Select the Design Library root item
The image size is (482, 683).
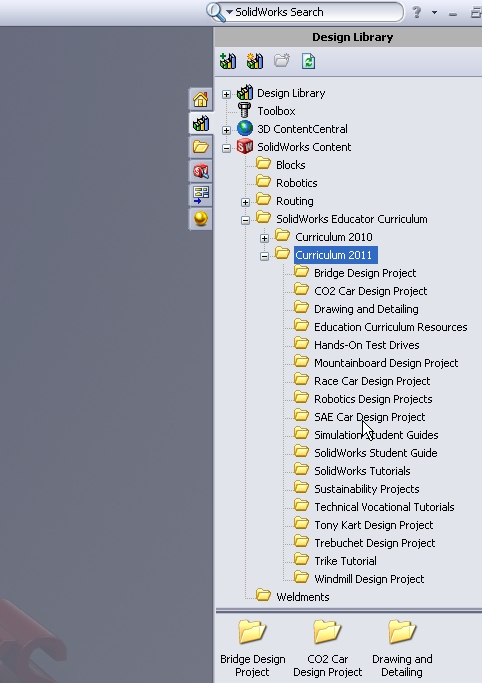[x=291, y=93]
